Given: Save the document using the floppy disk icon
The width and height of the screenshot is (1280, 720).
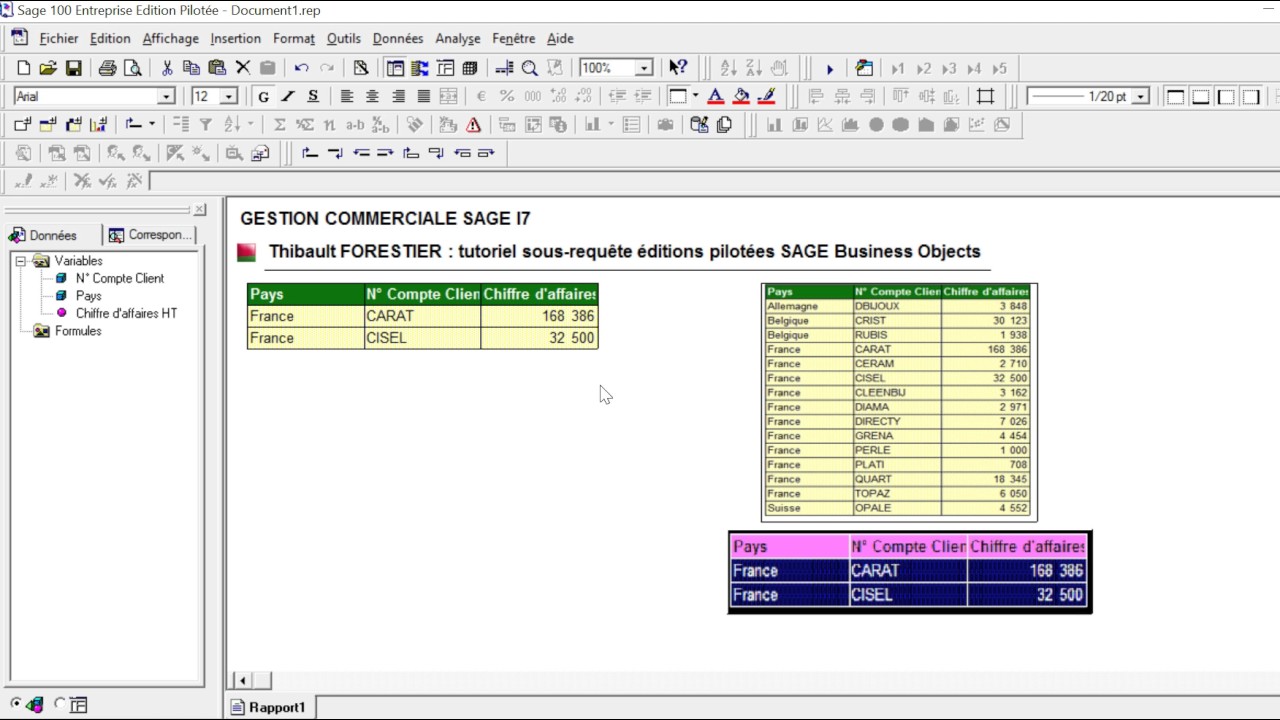Looking at the screenshot, I should [x=73, y=68].
